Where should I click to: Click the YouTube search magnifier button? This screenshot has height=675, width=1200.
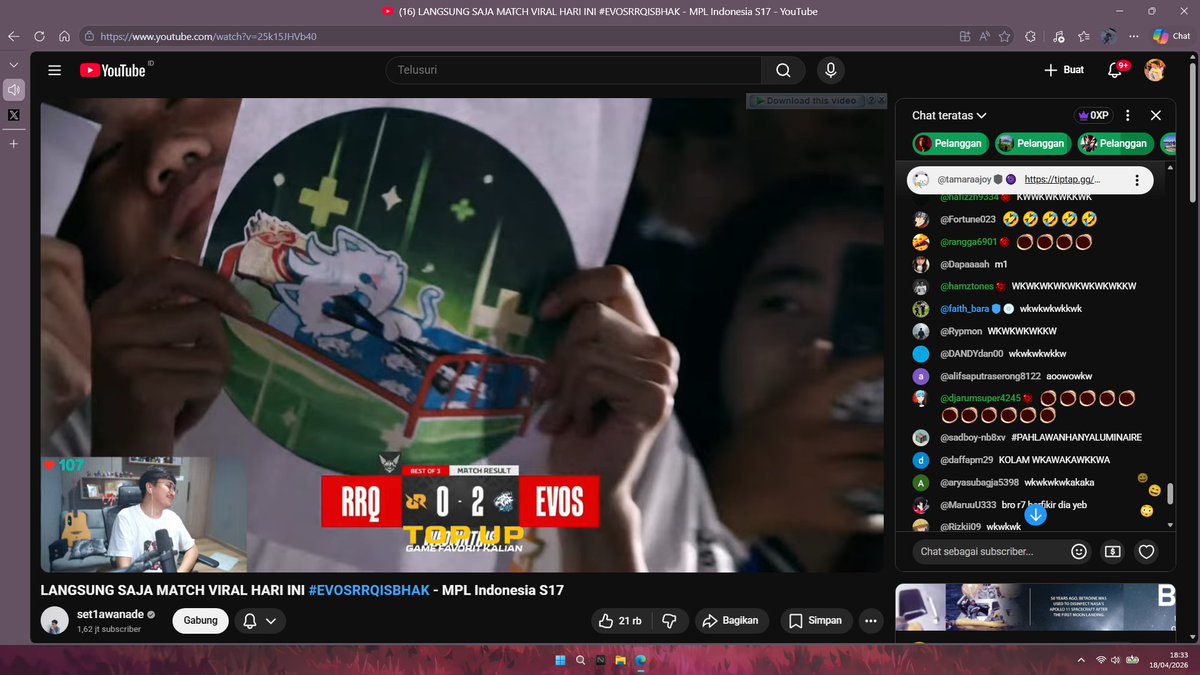pyautogui.click(x=783, y=70)
